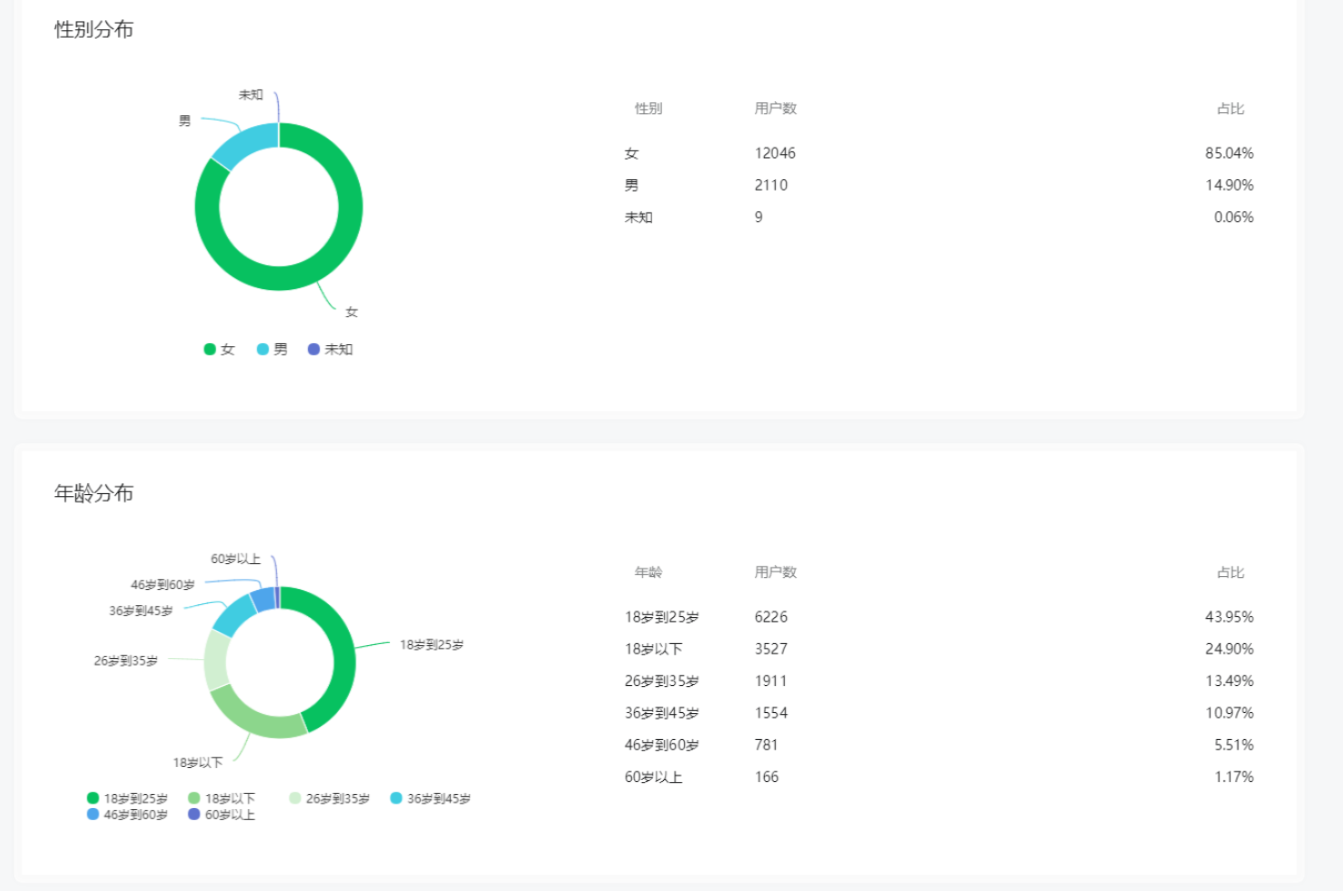Toggle 女 legend item in gender chart
The height and width of the screenshot is (891, 1343).
(x=219, y=349)
